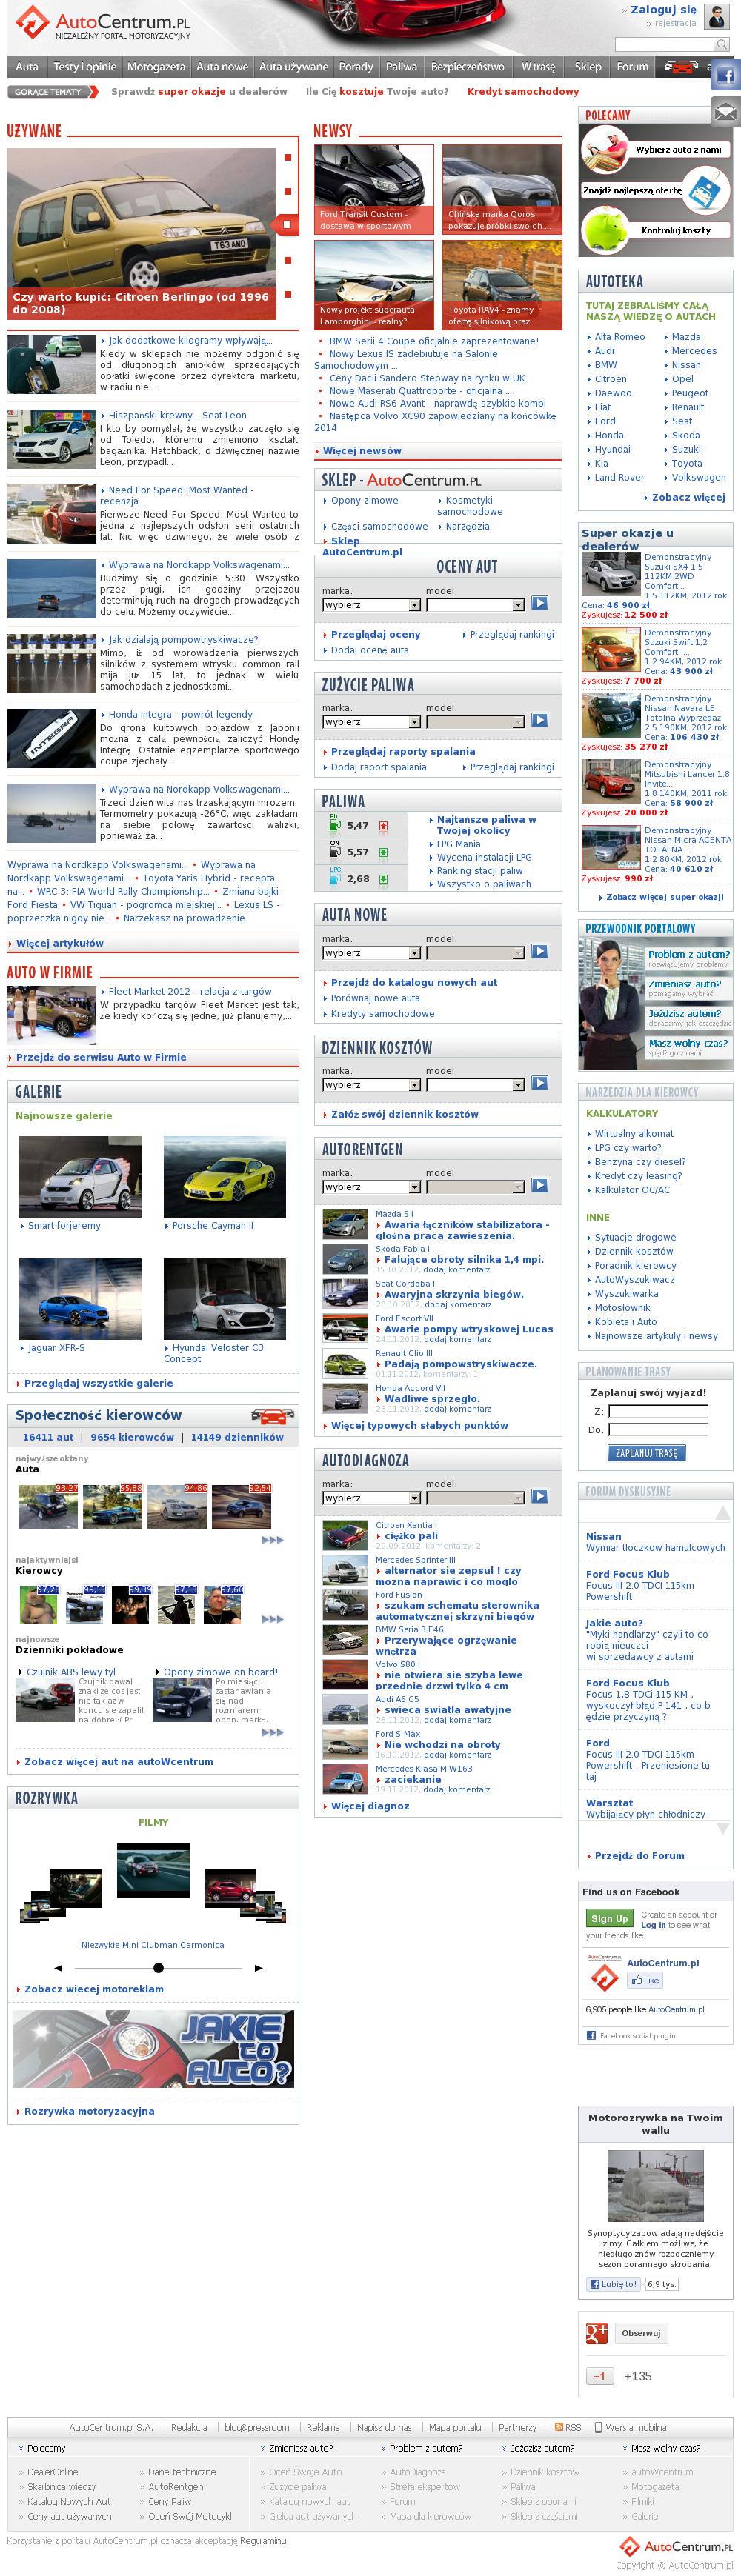Click the AutoCentrum.pl logo in the header
741x2576 pixels.
[103, 23]
